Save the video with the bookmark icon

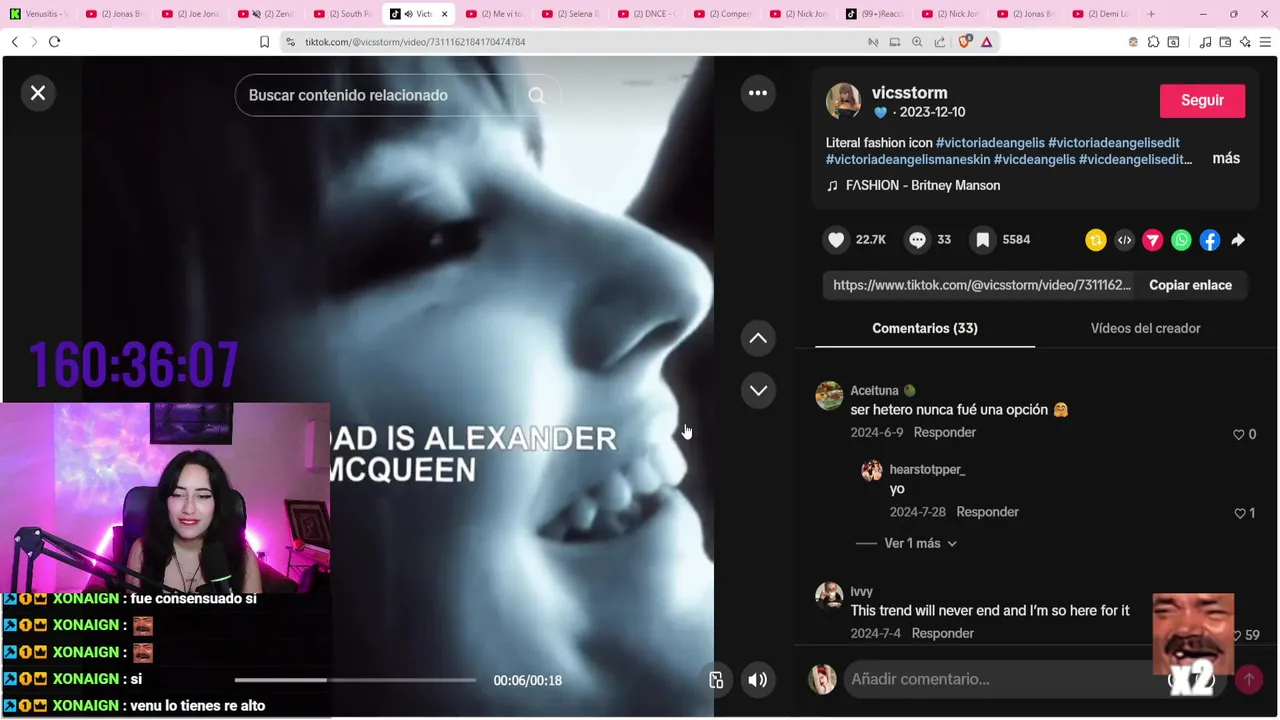tap(983, 240)
